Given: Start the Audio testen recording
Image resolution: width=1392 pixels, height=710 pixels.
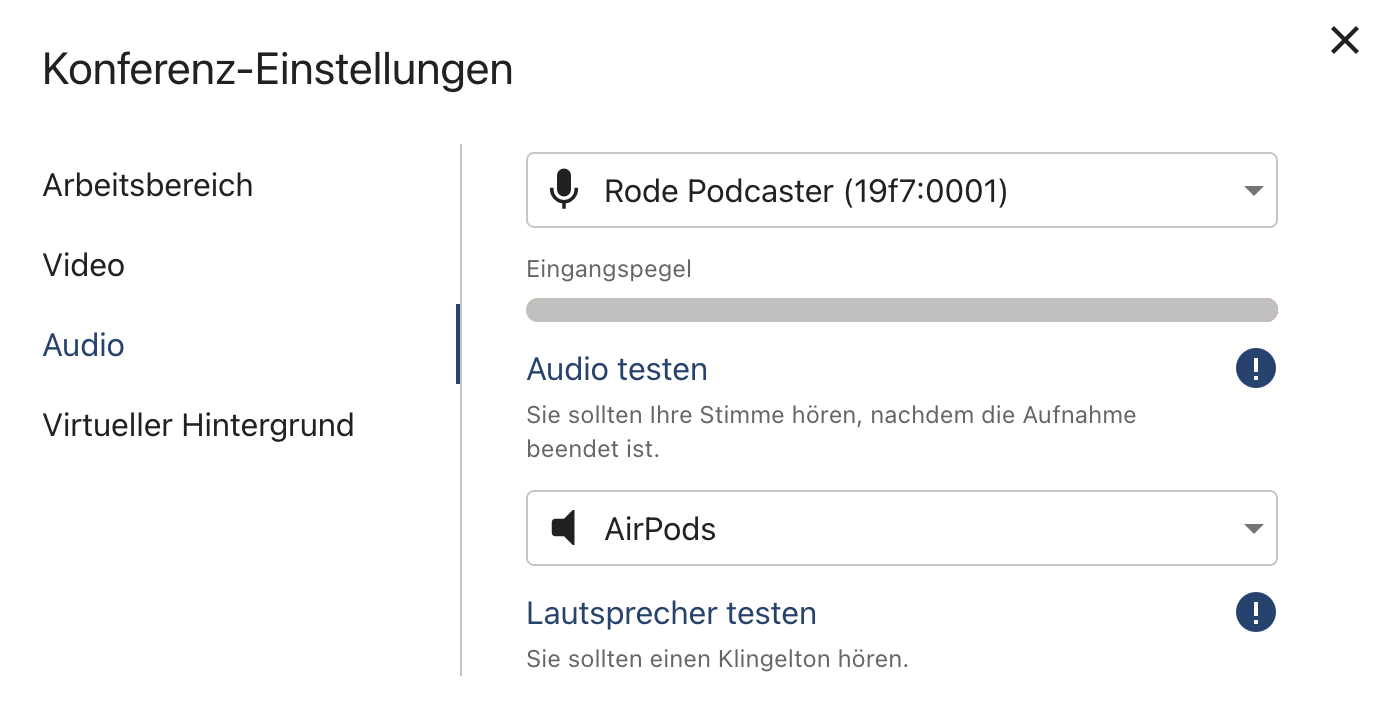Looking at the screenshot, I should 617,369.
